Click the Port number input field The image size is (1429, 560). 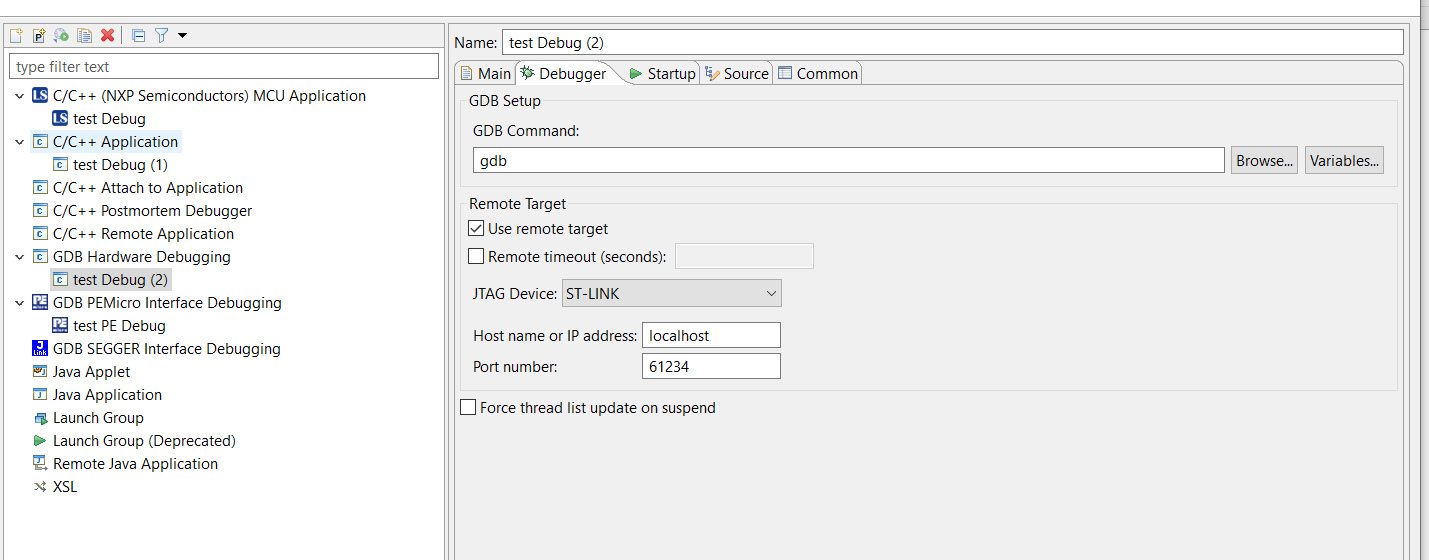710,367
